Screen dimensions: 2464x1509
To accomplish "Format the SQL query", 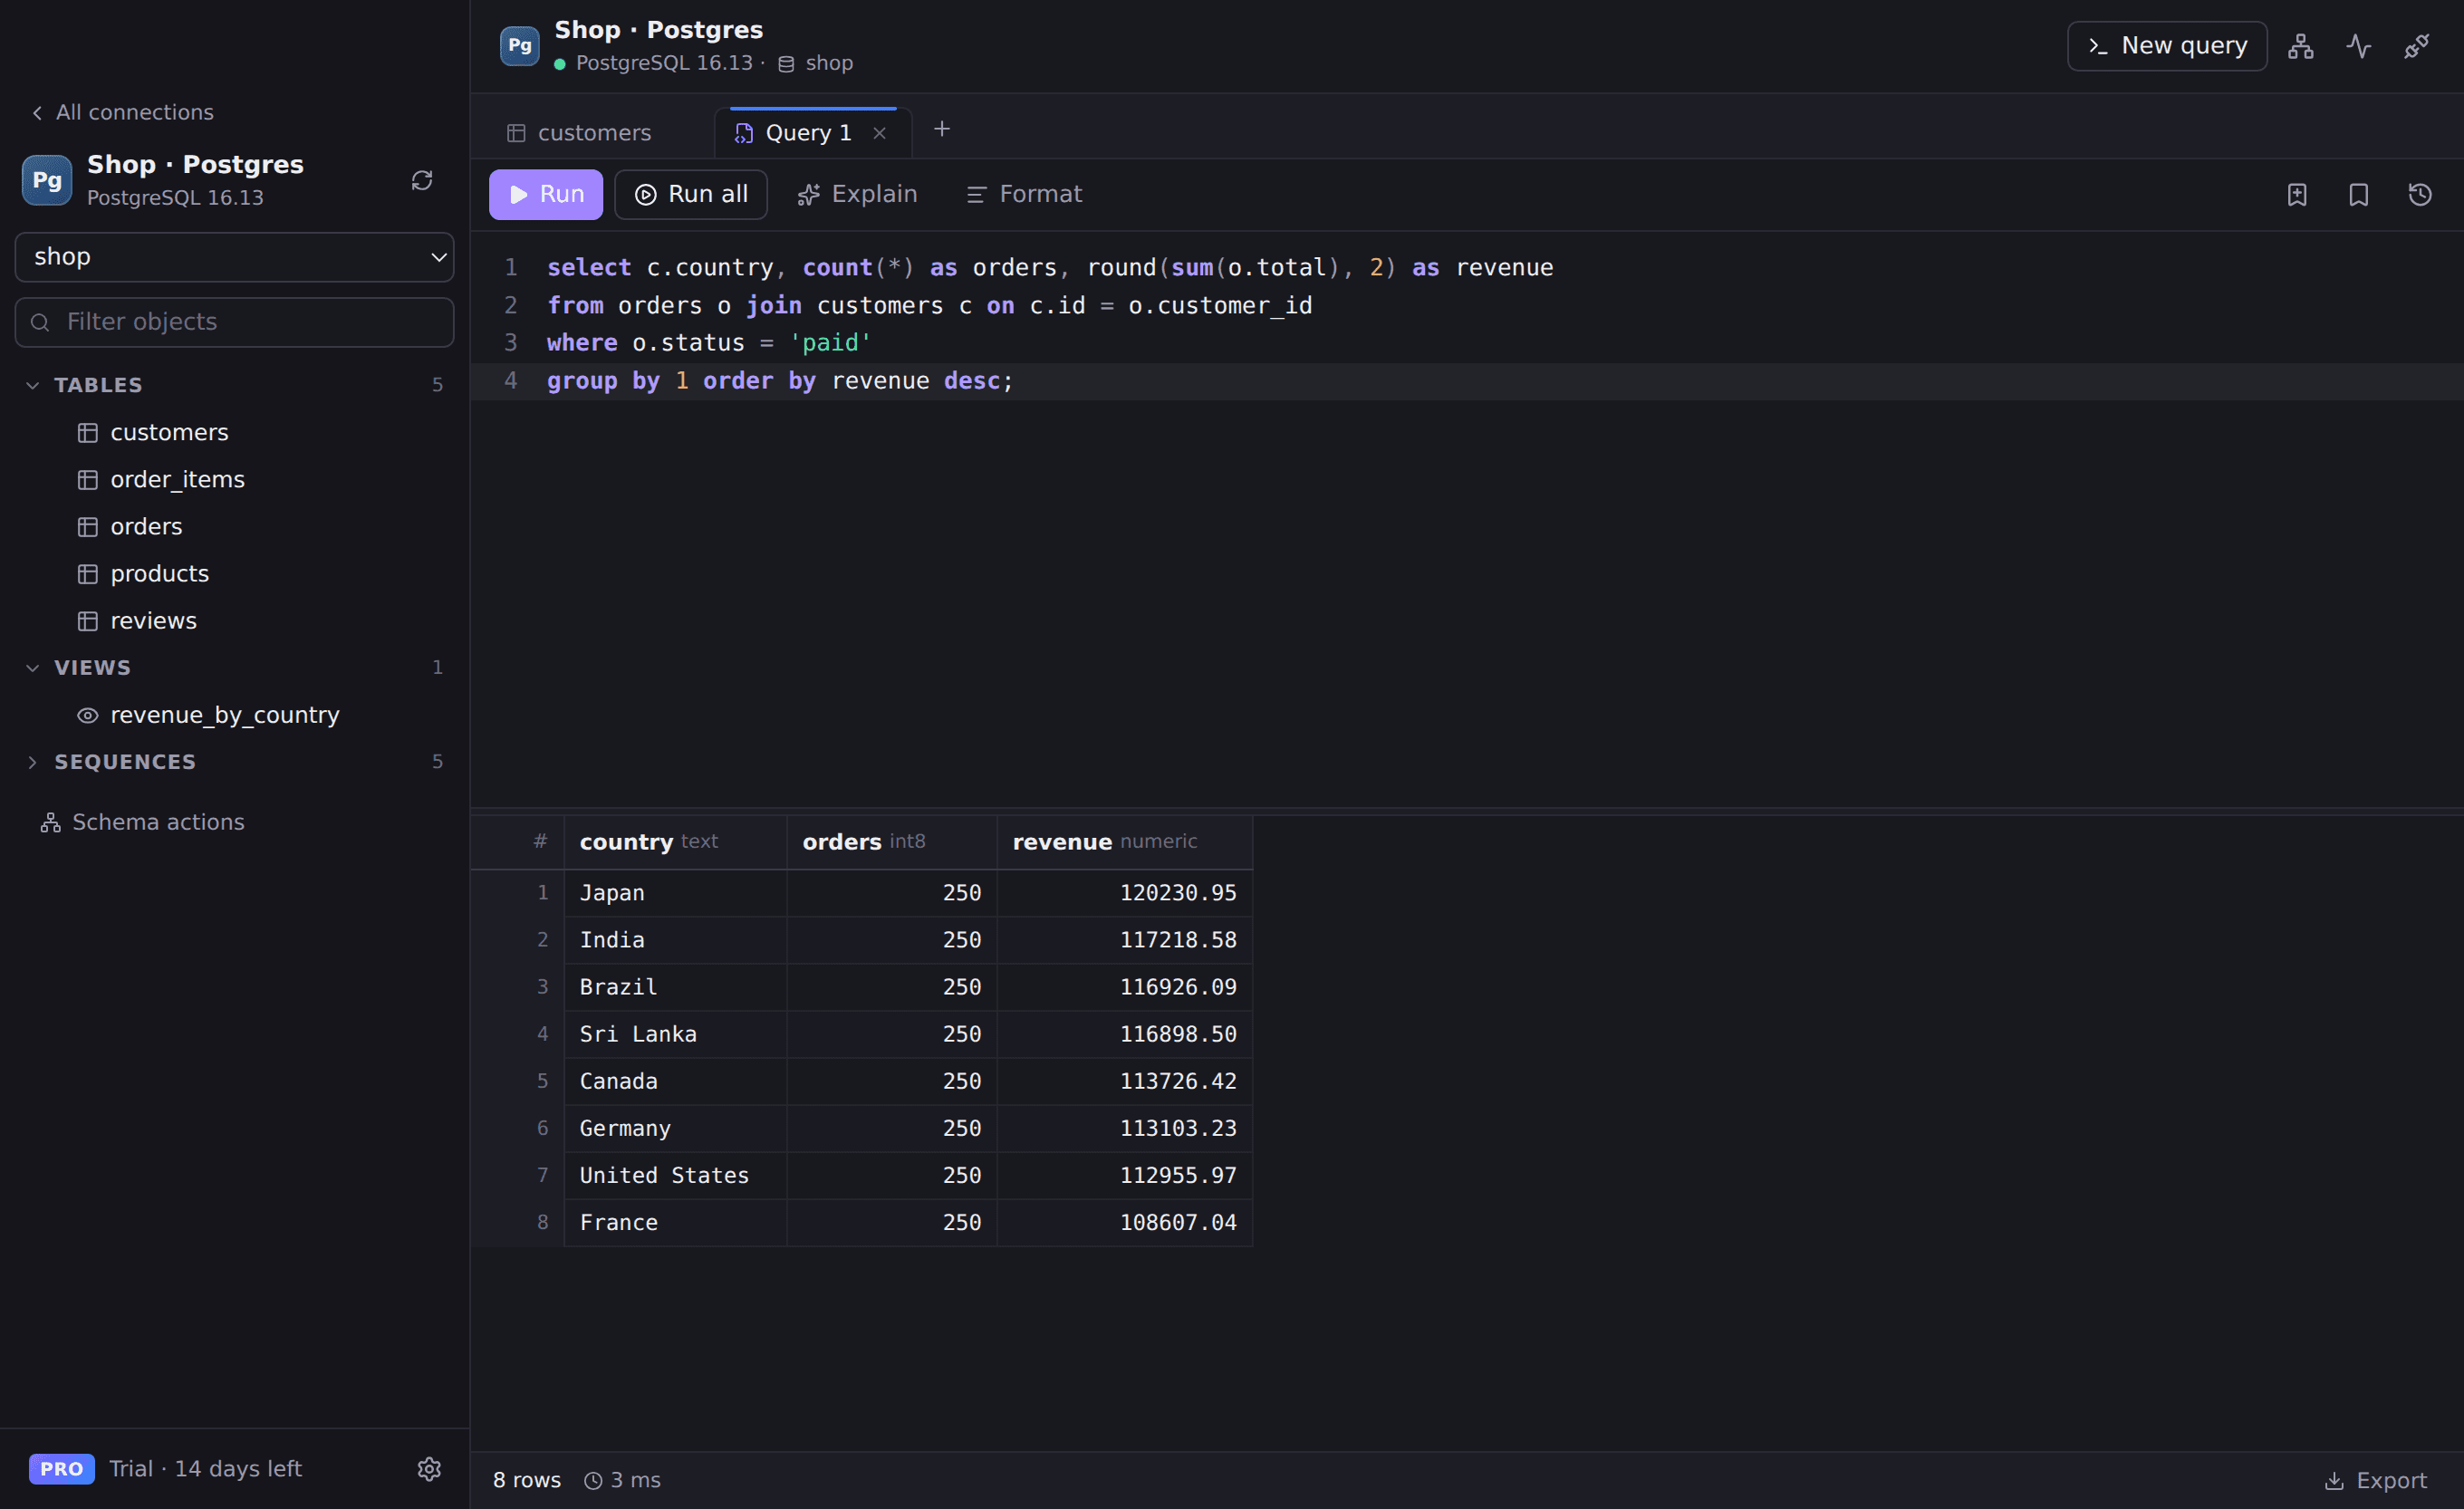I will point(1024,194).
